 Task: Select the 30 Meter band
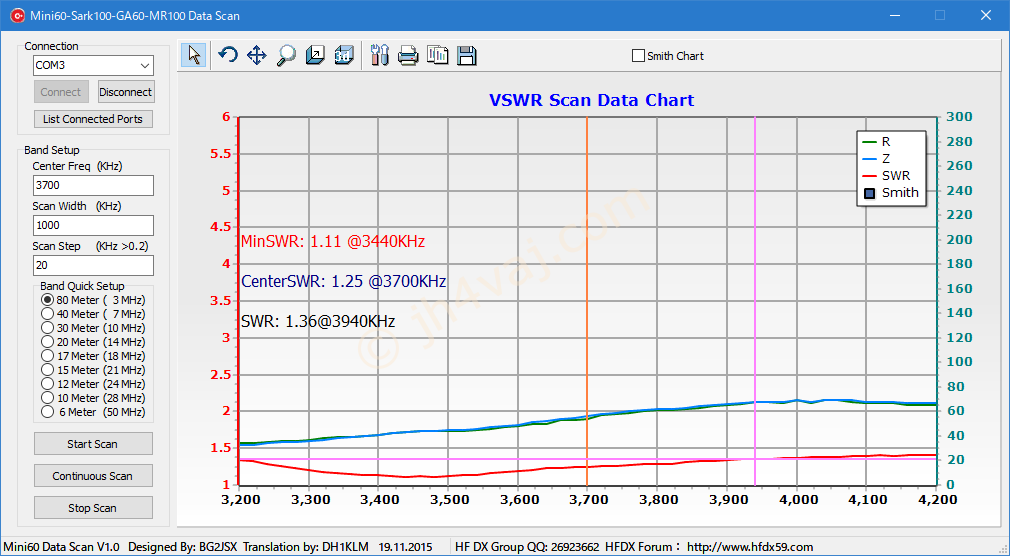pyautogui.click(x=47, y=328)
